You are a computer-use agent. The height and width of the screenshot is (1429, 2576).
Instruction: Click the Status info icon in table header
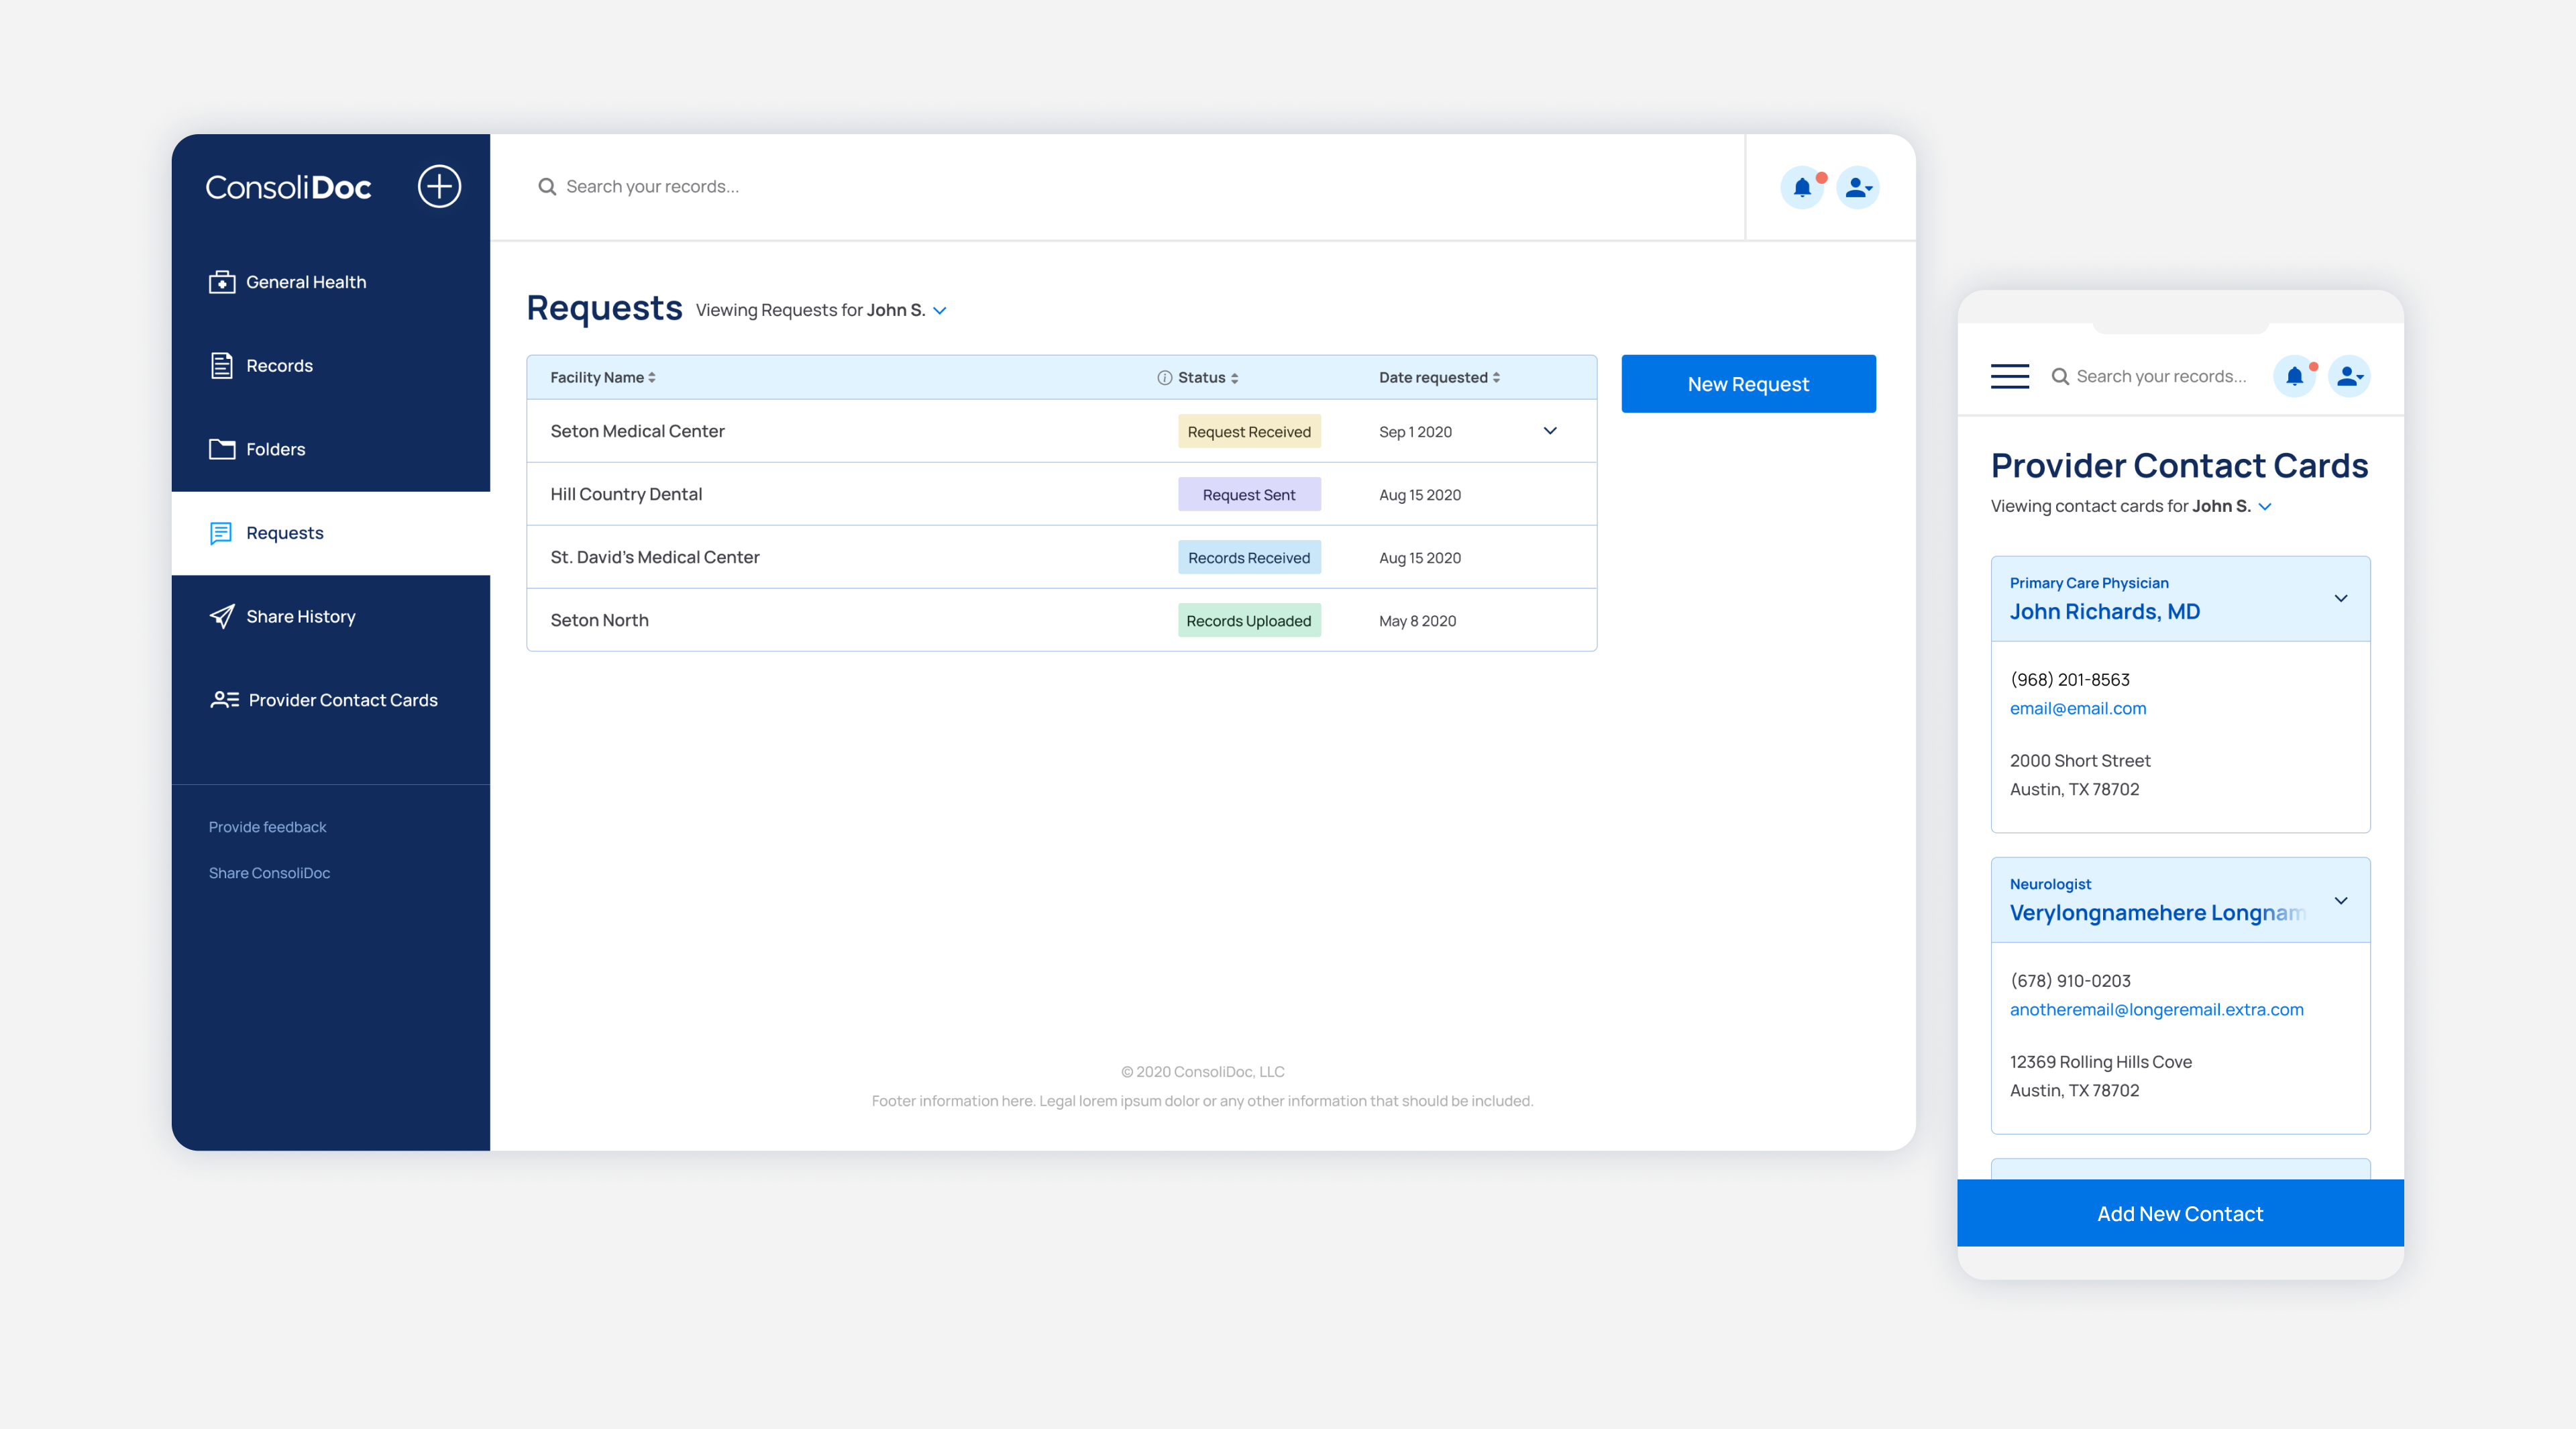tap(1164, 378)
